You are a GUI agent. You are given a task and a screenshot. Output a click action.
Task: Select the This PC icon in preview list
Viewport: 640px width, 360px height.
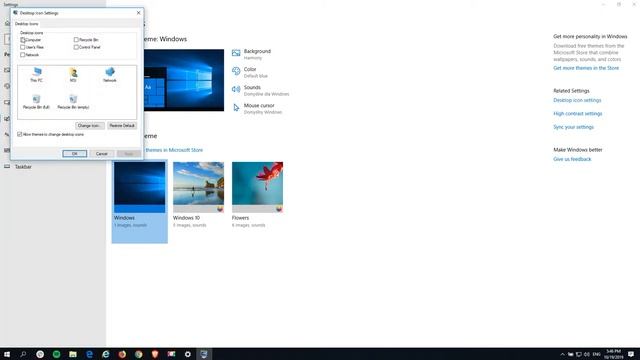point(37,75)
